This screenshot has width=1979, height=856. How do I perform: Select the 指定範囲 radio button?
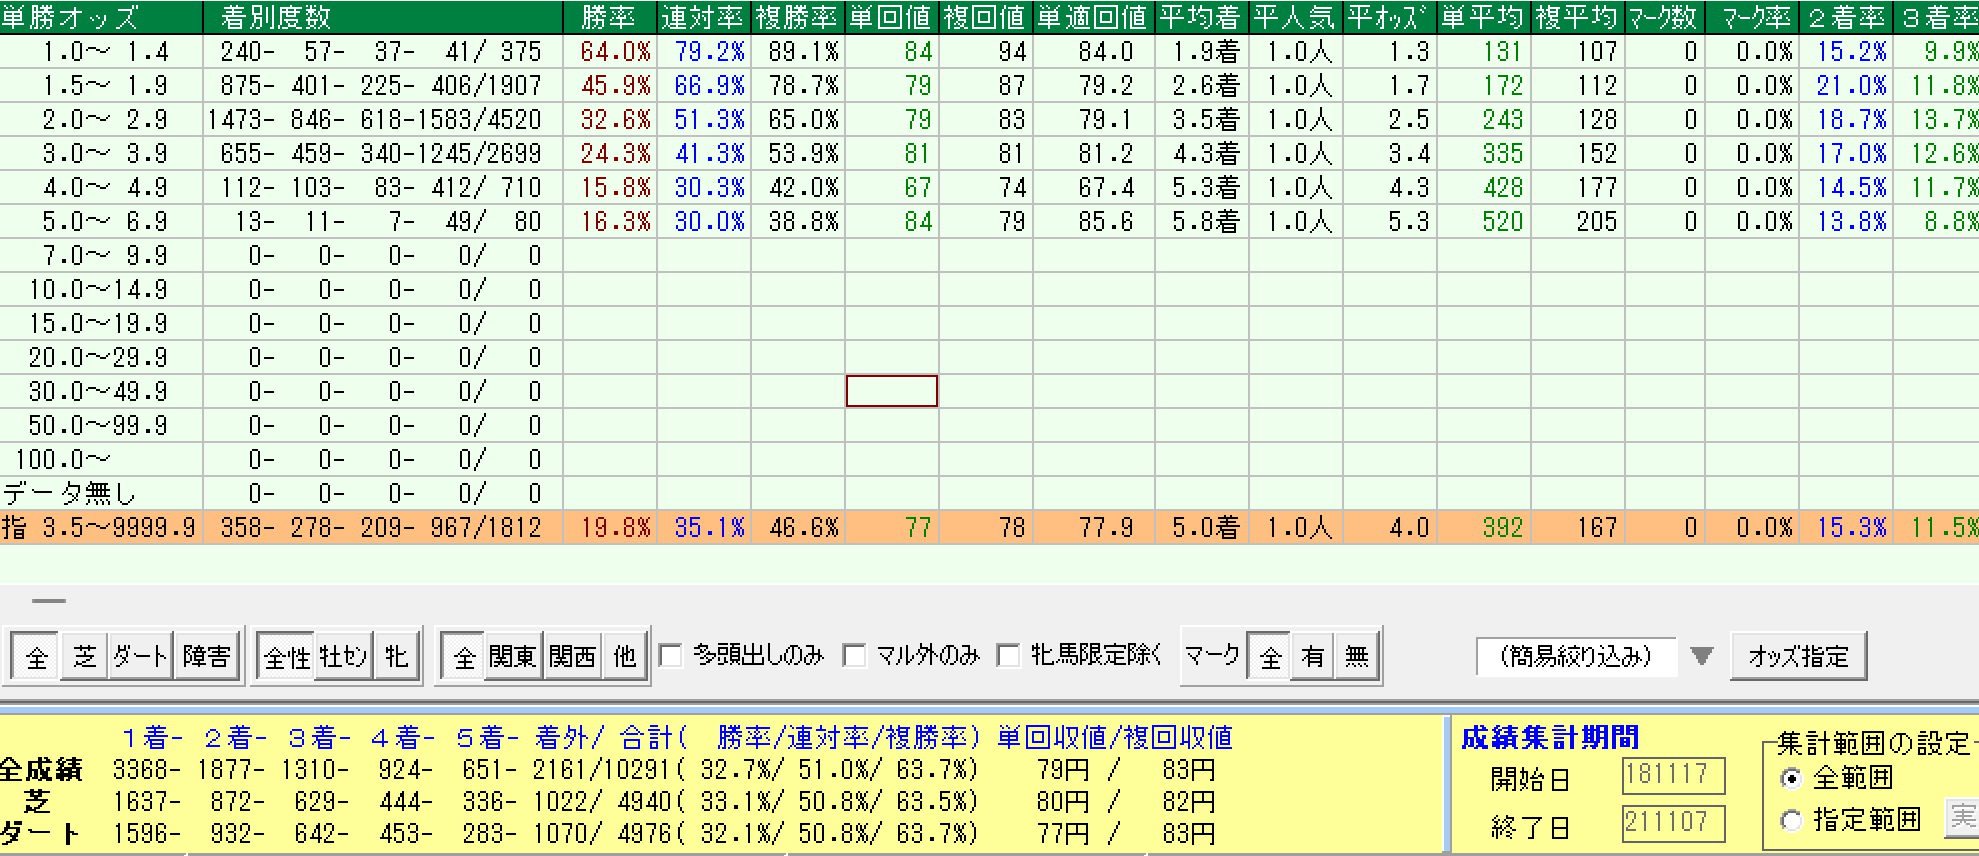coord(1791,821)
